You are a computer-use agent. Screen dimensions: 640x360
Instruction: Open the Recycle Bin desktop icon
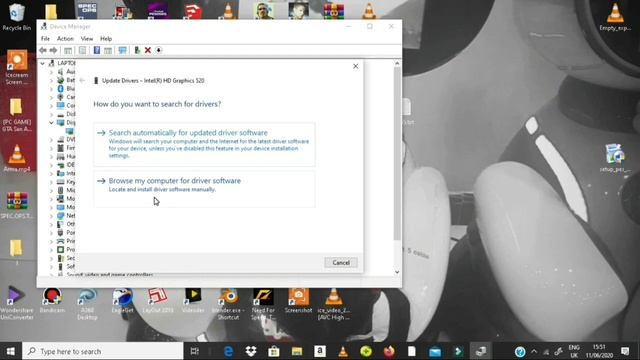coord(17,17)
